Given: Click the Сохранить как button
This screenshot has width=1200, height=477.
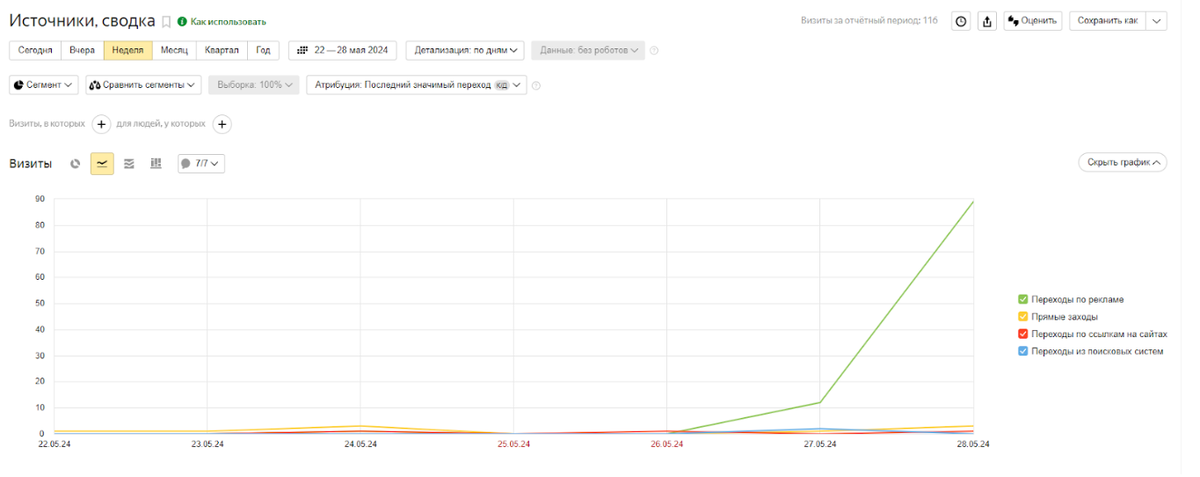Looking at the screenshot, I should (1107, 21).
